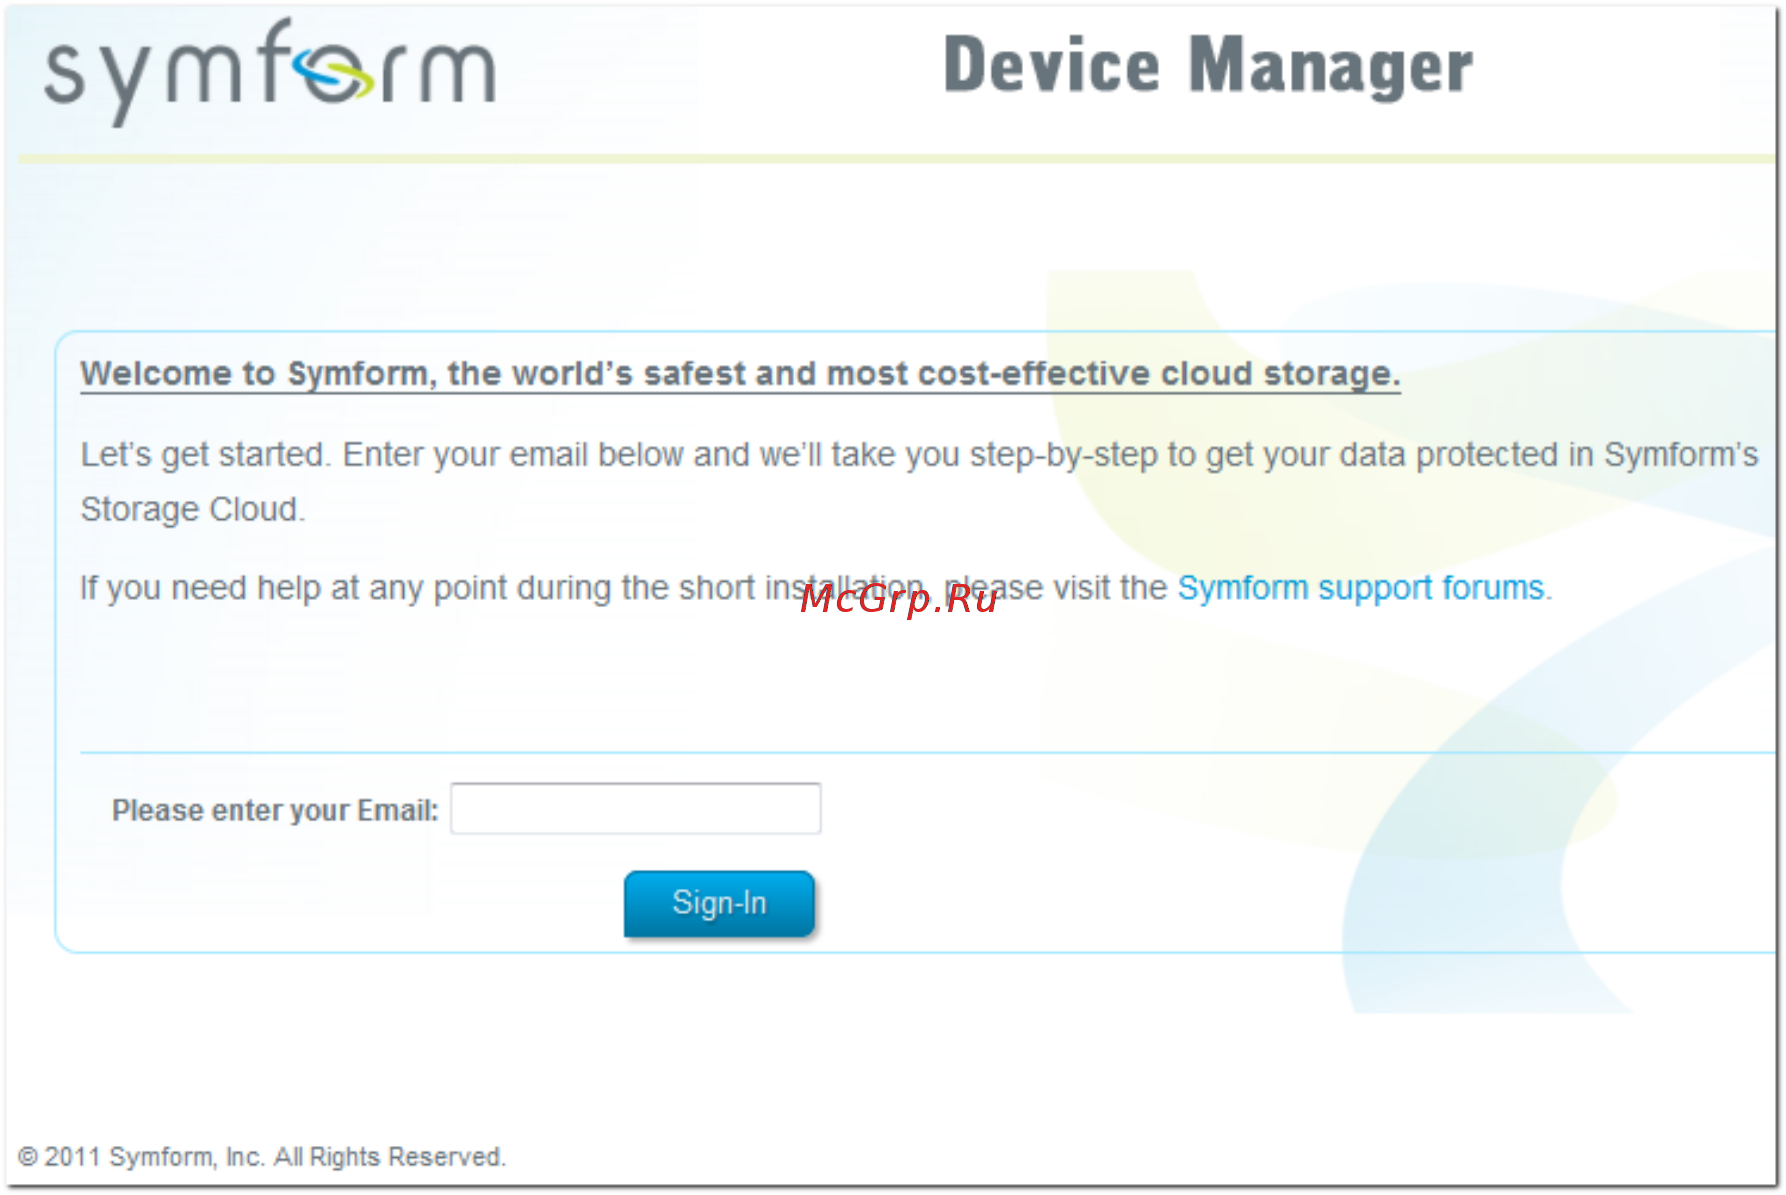Click the 'Let's get started' paragraph
1786x1195 pixels.
point(919,482)
